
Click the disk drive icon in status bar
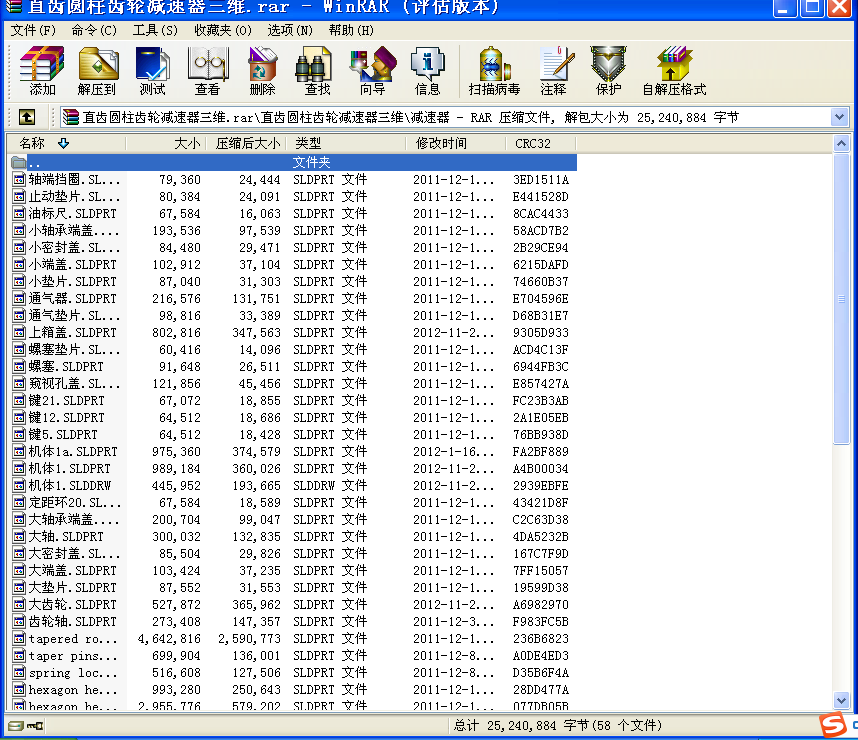16,726
